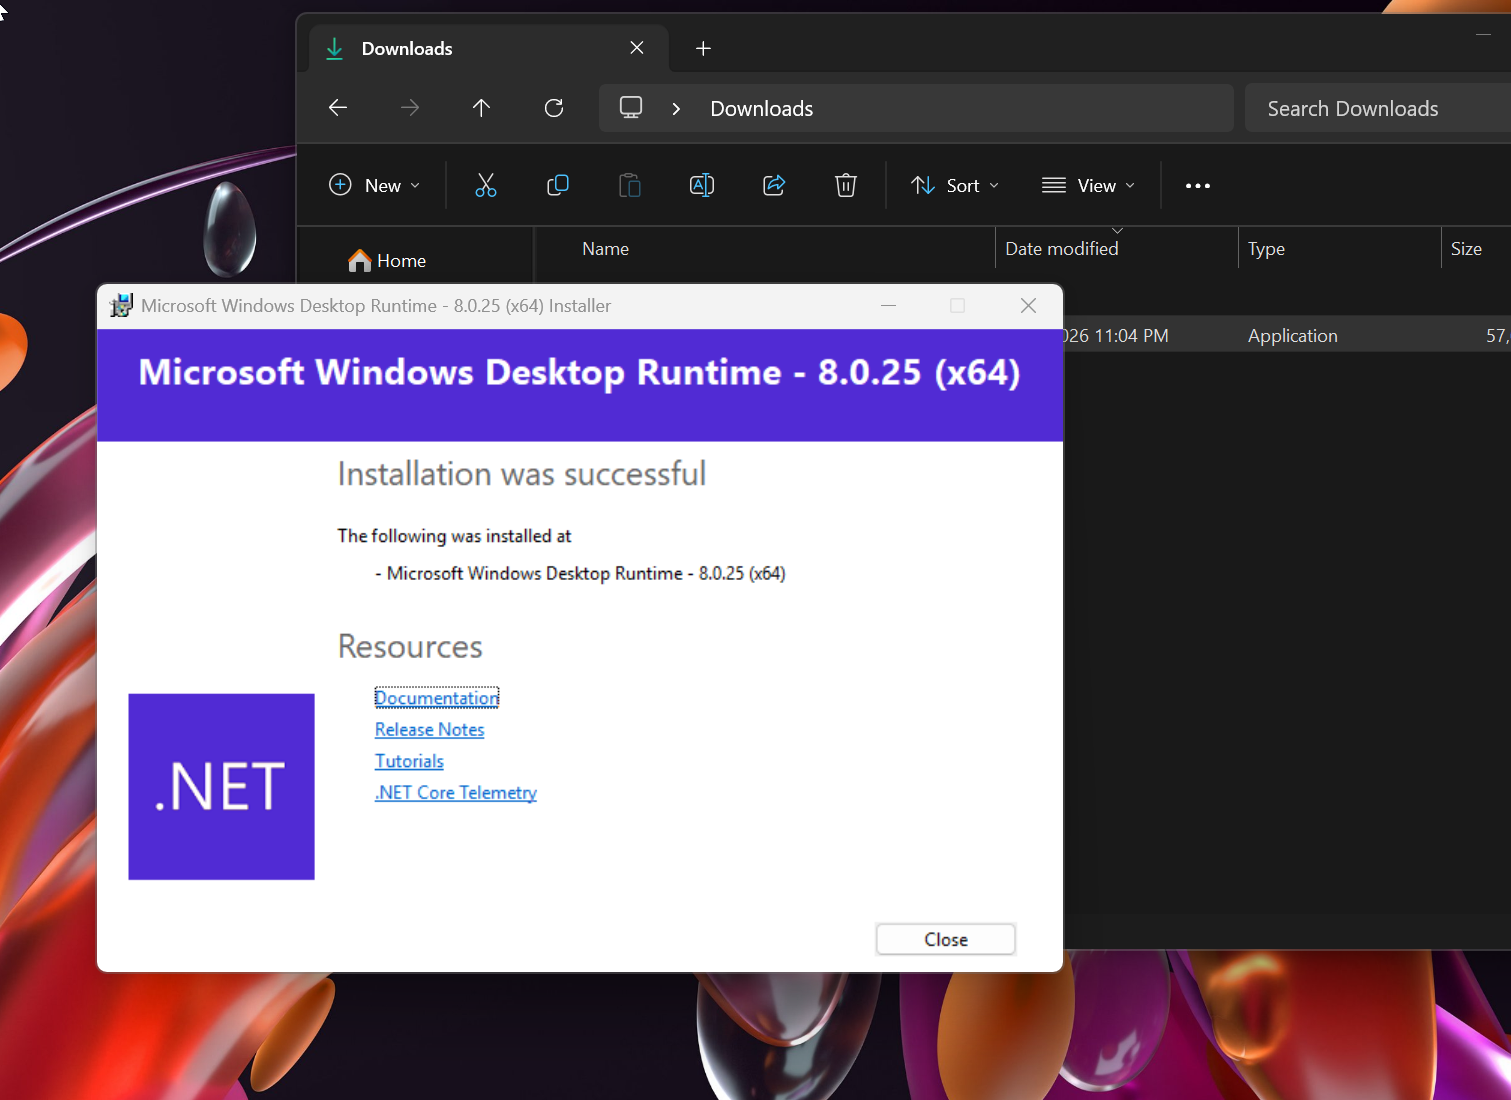Click the Copy icon in toolbar
This screenshot has height=1100, width=1511.
[x=558, y=185]
